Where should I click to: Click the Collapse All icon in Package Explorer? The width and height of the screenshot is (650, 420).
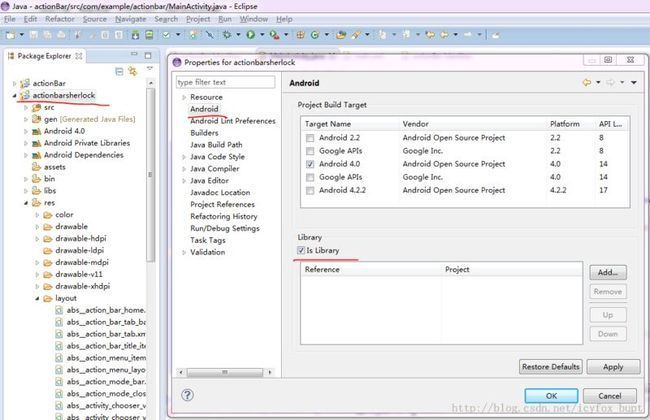tap(119, 71)
